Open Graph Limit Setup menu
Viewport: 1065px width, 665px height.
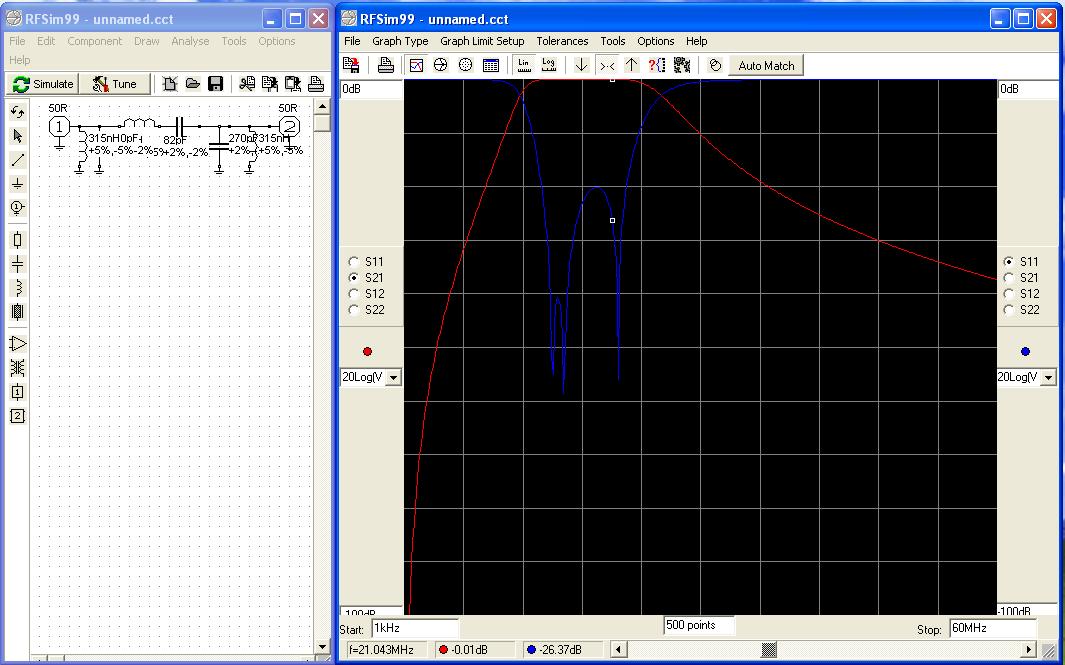[482, 41]
